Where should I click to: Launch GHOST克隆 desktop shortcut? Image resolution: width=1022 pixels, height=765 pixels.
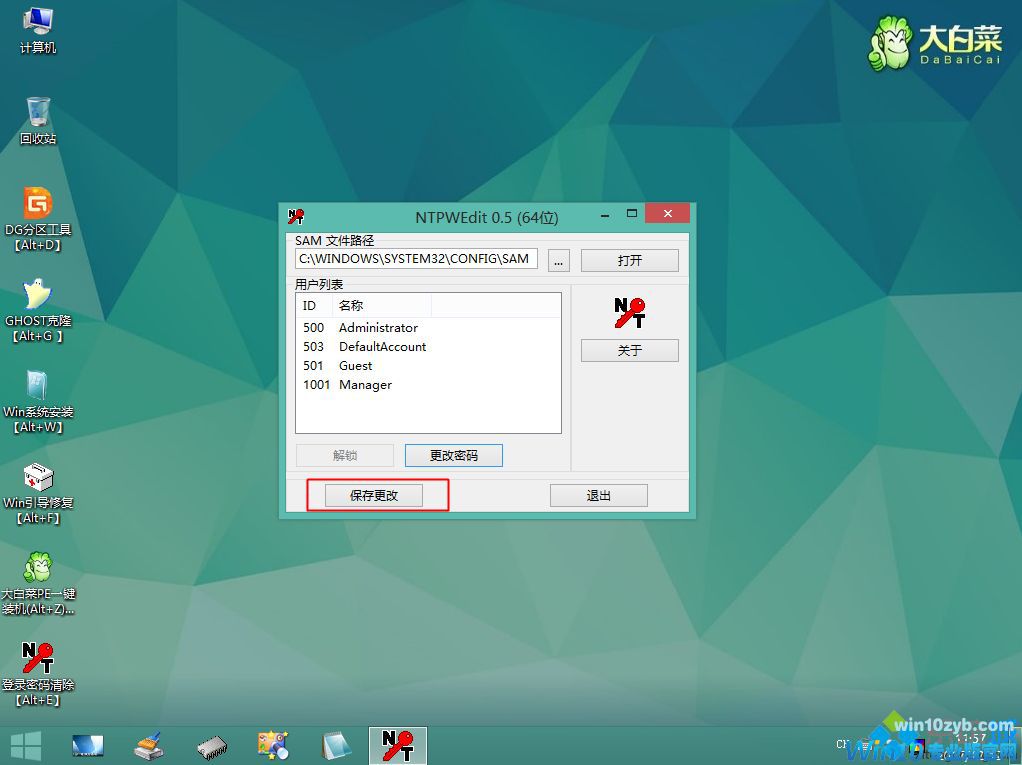[38, 296]
